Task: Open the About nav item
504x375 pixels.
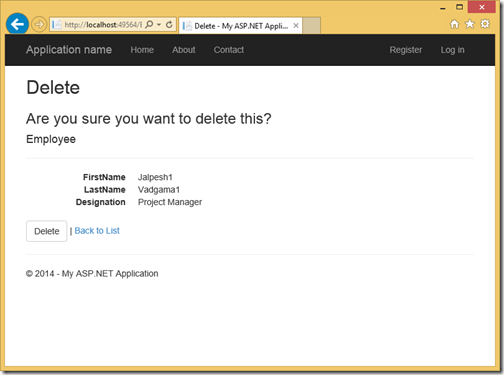Action: (x=184, y=50)
